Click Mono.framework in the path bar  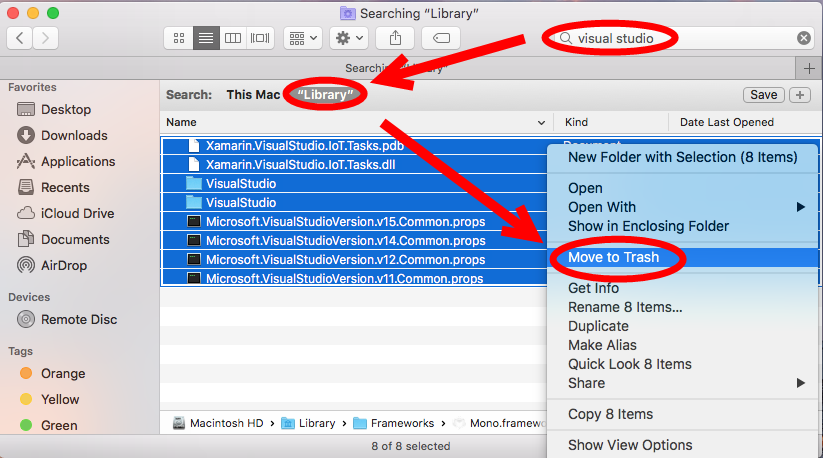coord(499,423)
